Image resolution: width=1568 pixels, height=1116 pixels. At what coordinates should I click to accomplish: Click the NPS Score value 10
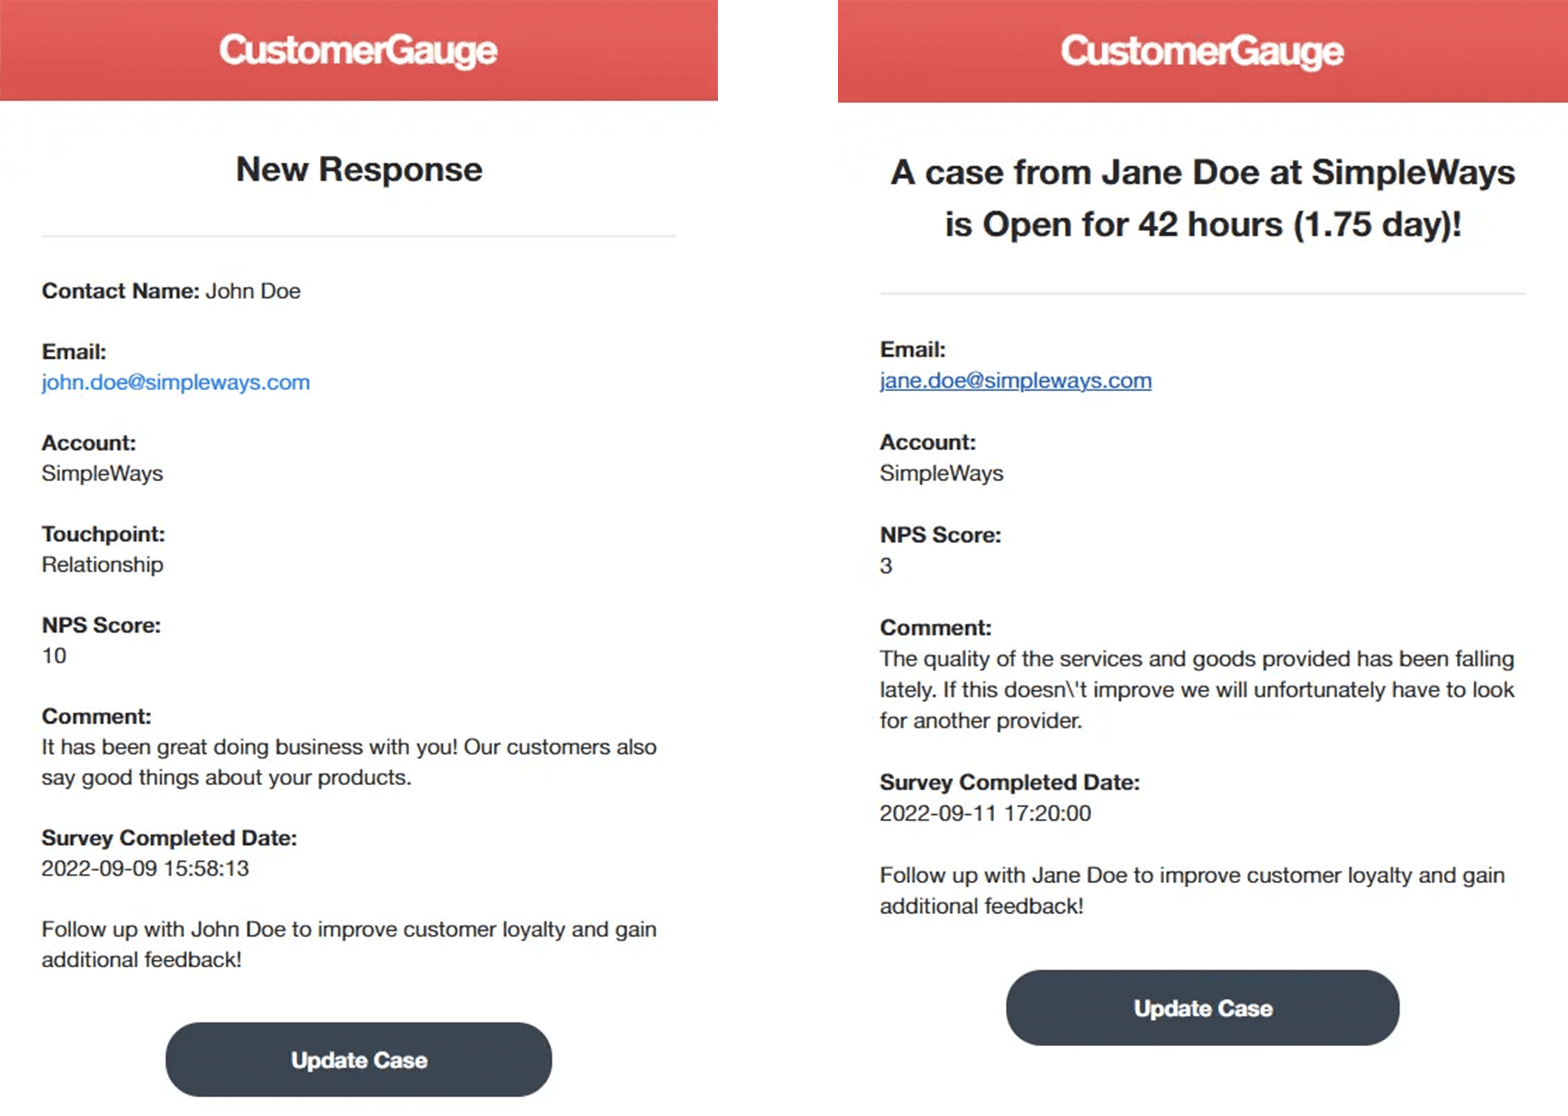pos(54,656)
